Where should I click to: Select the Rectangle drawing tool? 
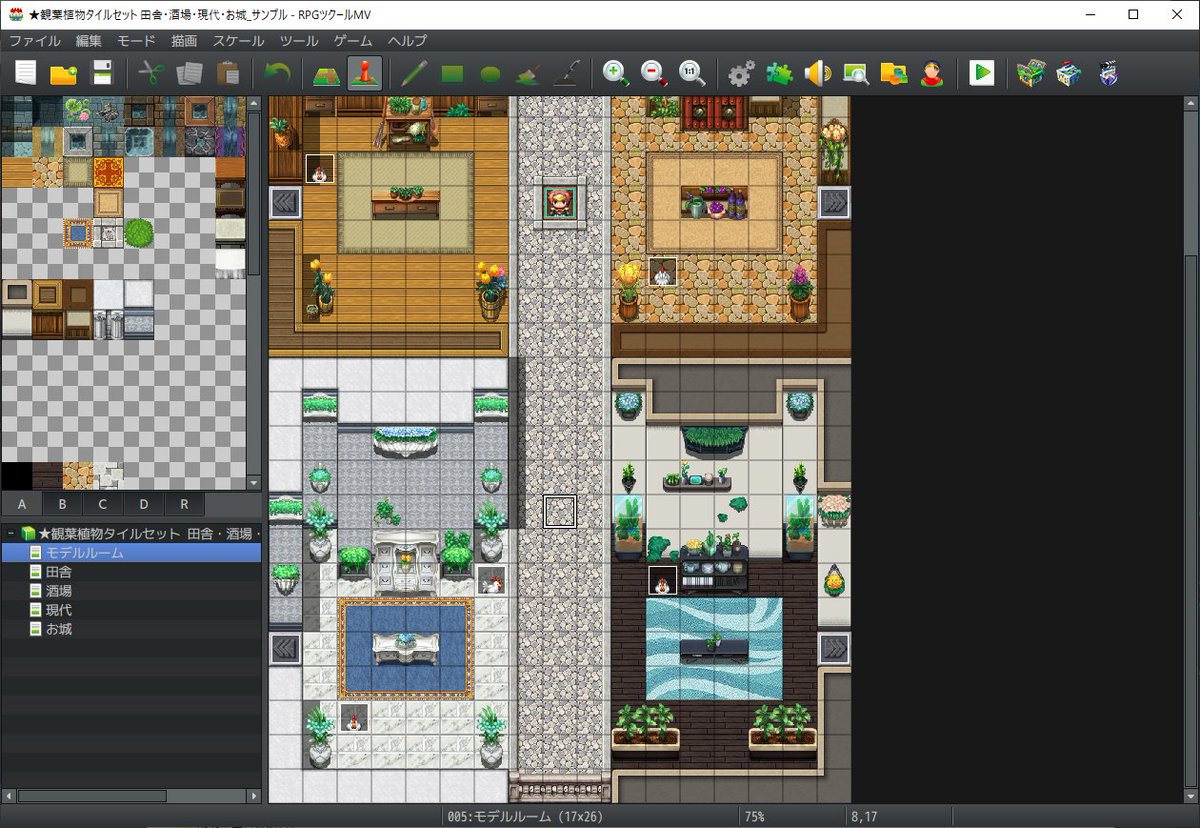[453, 72]
